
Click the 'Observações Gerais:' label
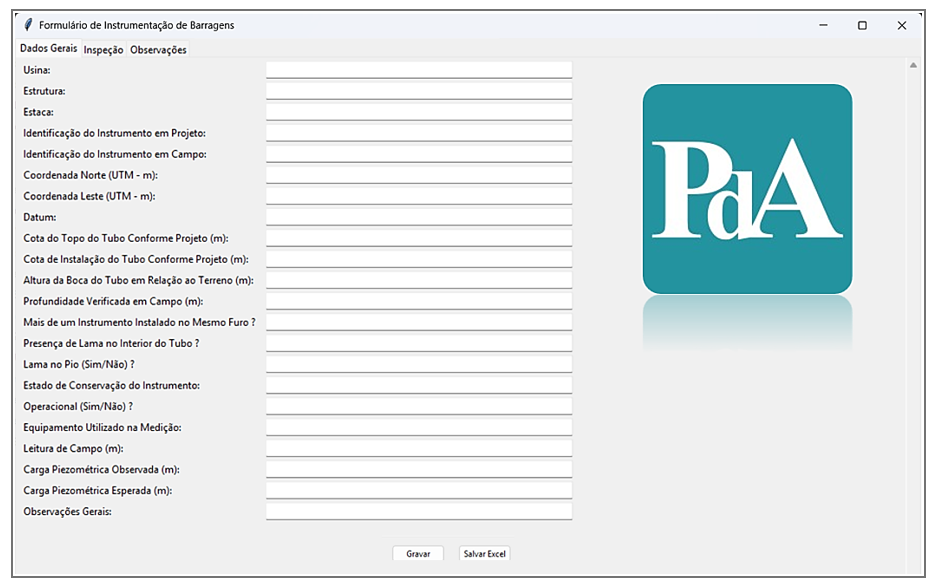point(67,512)
